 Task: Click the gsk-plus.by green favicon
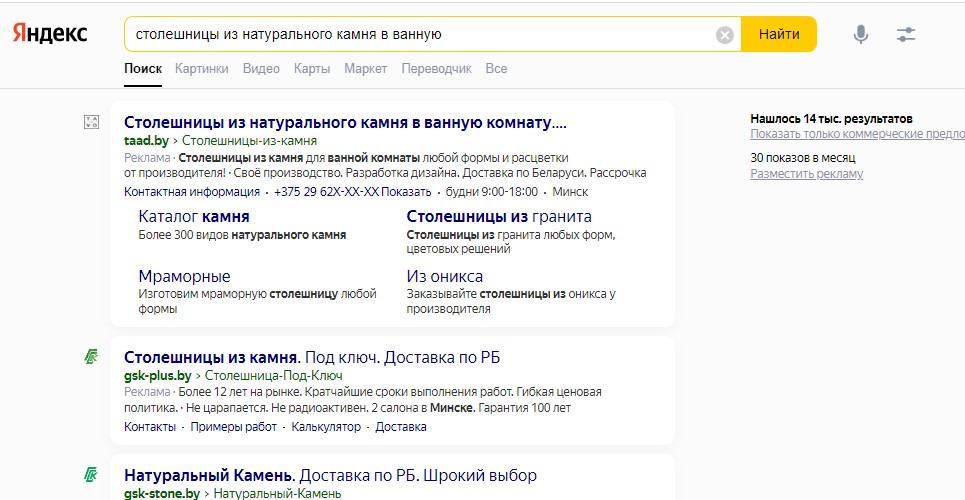[91, 357]
